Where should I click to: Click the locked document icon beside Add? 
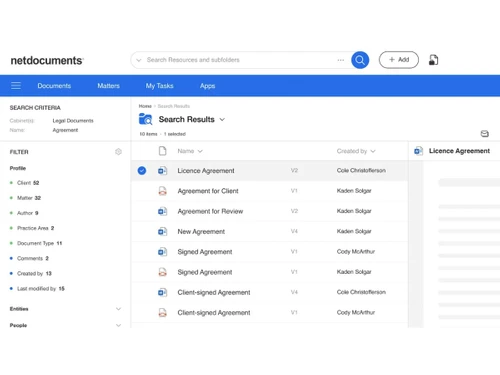point(433,60)
